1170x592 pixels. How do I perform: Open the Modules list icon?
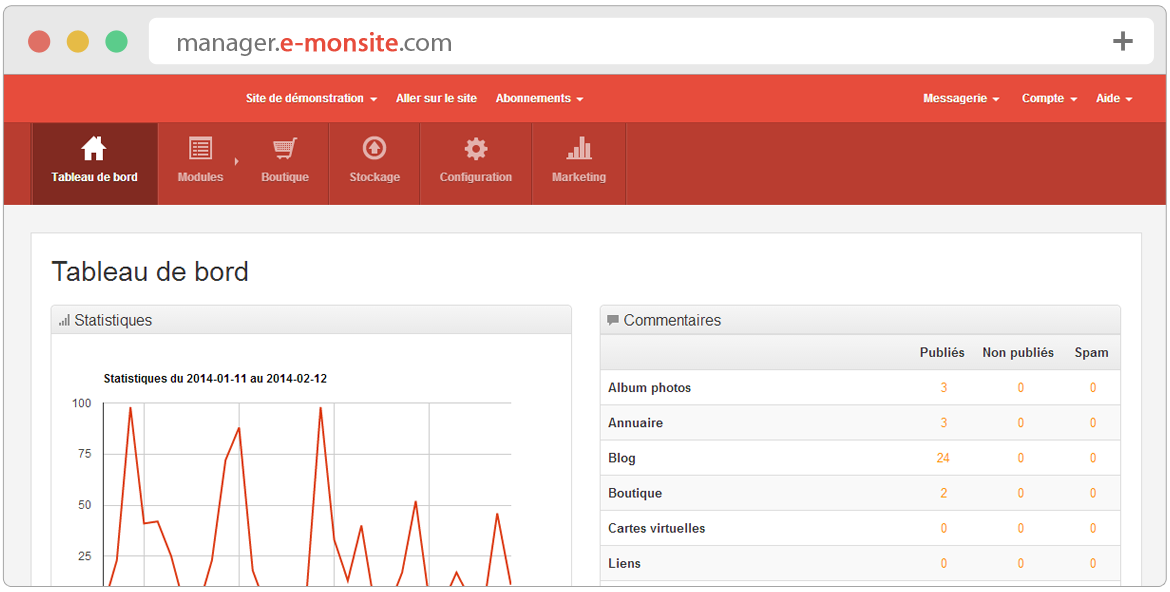click(x=200, y=148)
